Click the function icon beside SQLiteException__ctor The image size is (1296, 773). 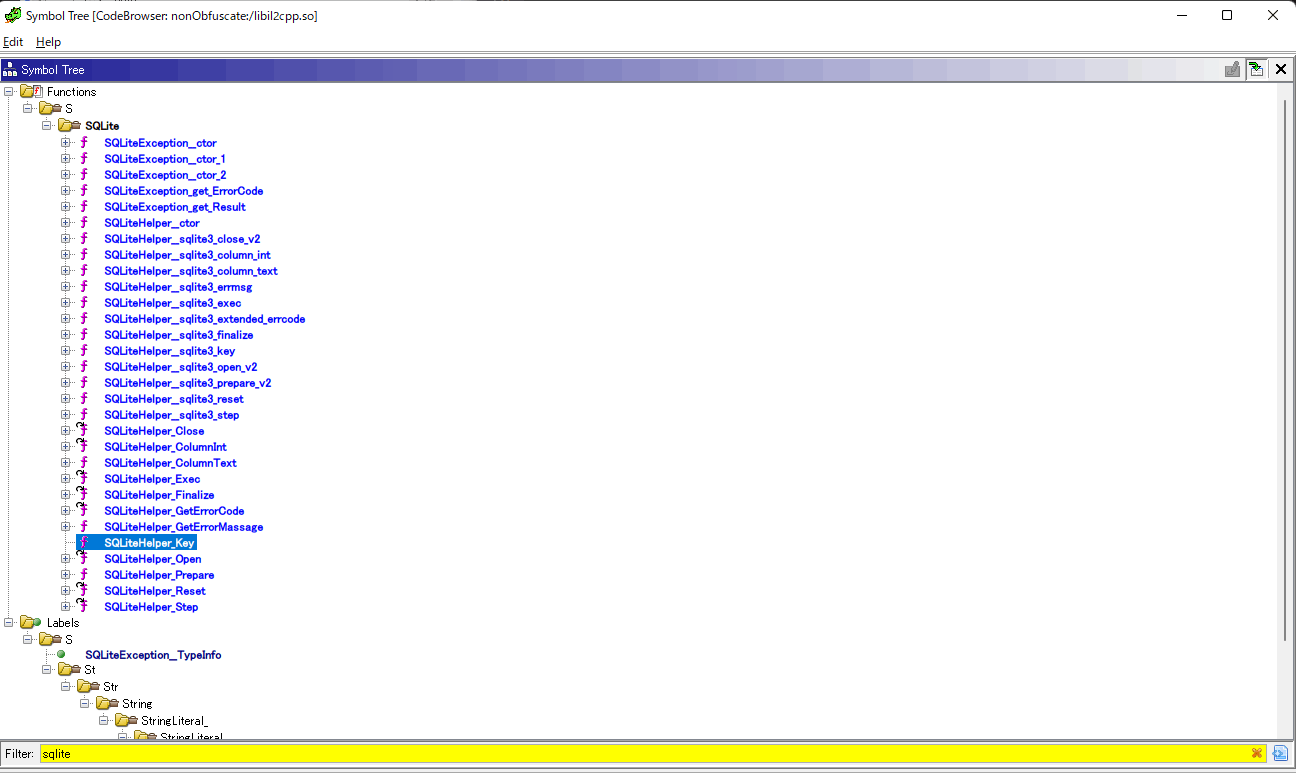pyautogui.click(x=84, y=143)
